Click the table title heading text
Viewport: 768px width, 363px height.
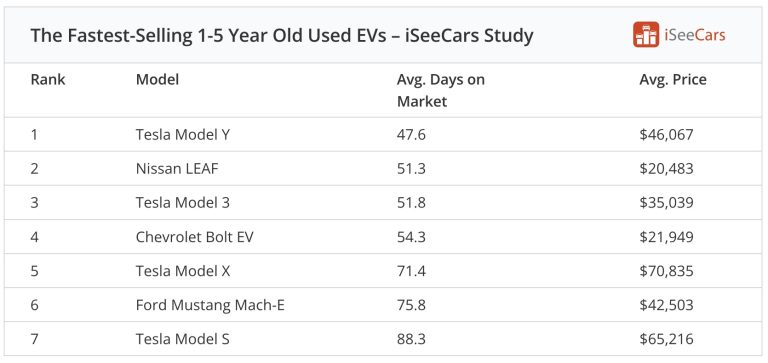[282, 36]
